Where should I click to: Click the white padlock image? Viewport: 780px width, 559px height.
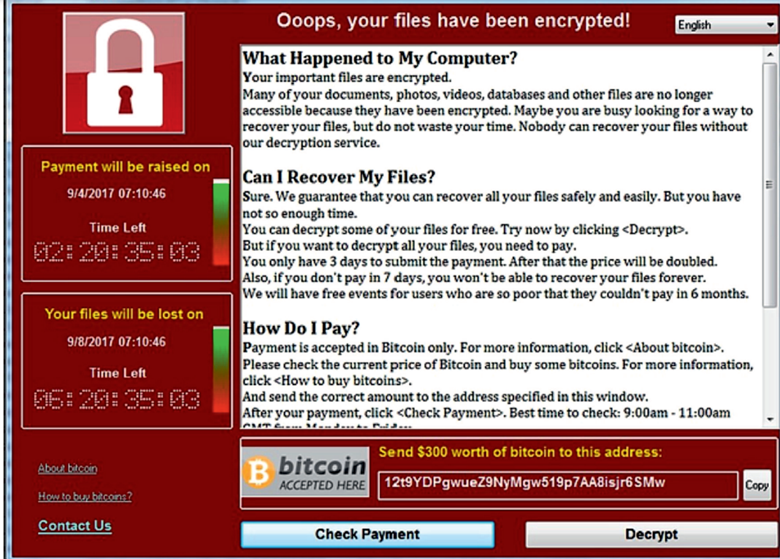pyautogui.click(x=124, y=73)
